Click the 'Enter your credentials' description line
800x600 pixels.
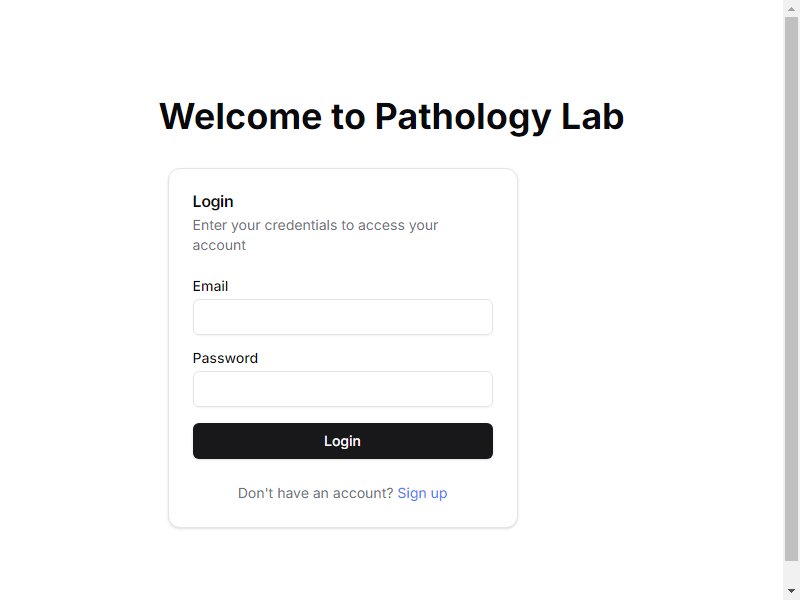point(315,225)
